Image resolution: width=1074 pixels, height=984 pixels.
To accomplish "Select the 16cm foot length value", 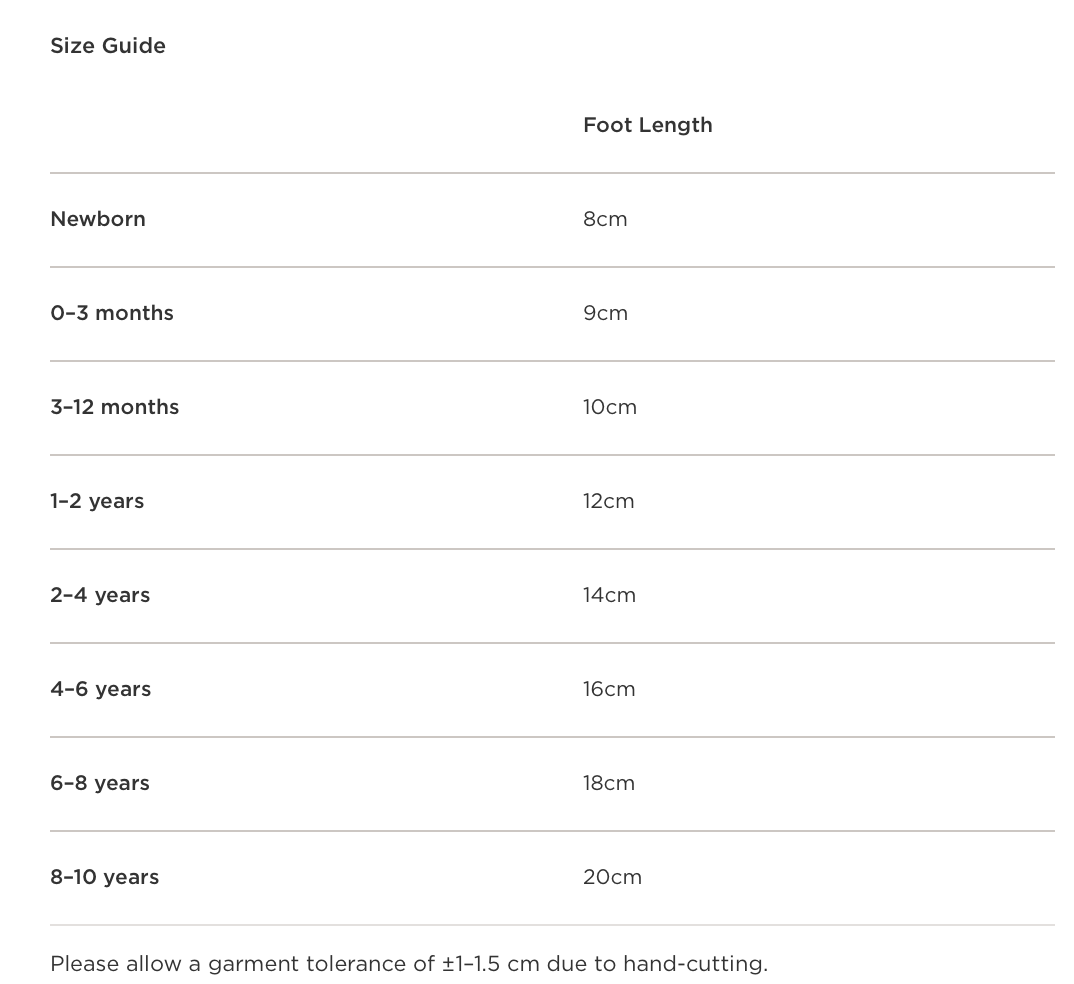I will tap(609, 689).
